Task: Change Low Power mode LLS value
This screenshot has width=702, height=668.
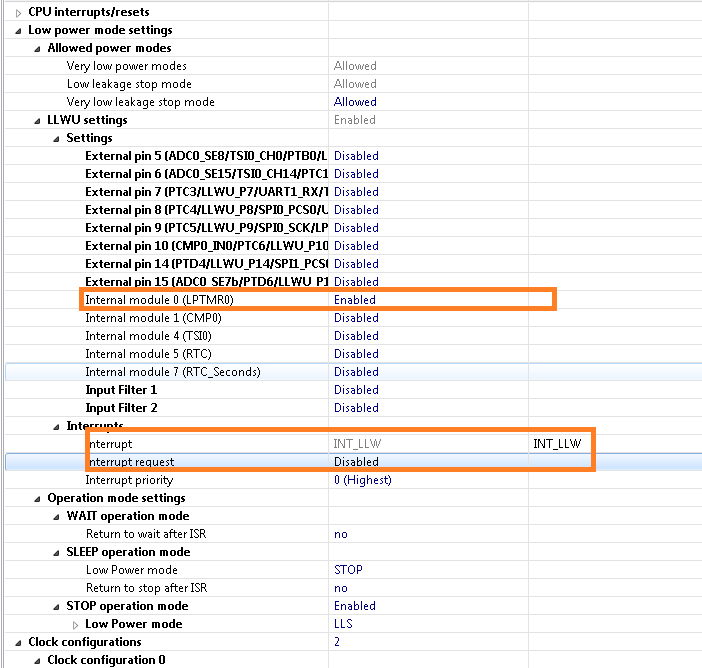Action: [x=343, y=624]
